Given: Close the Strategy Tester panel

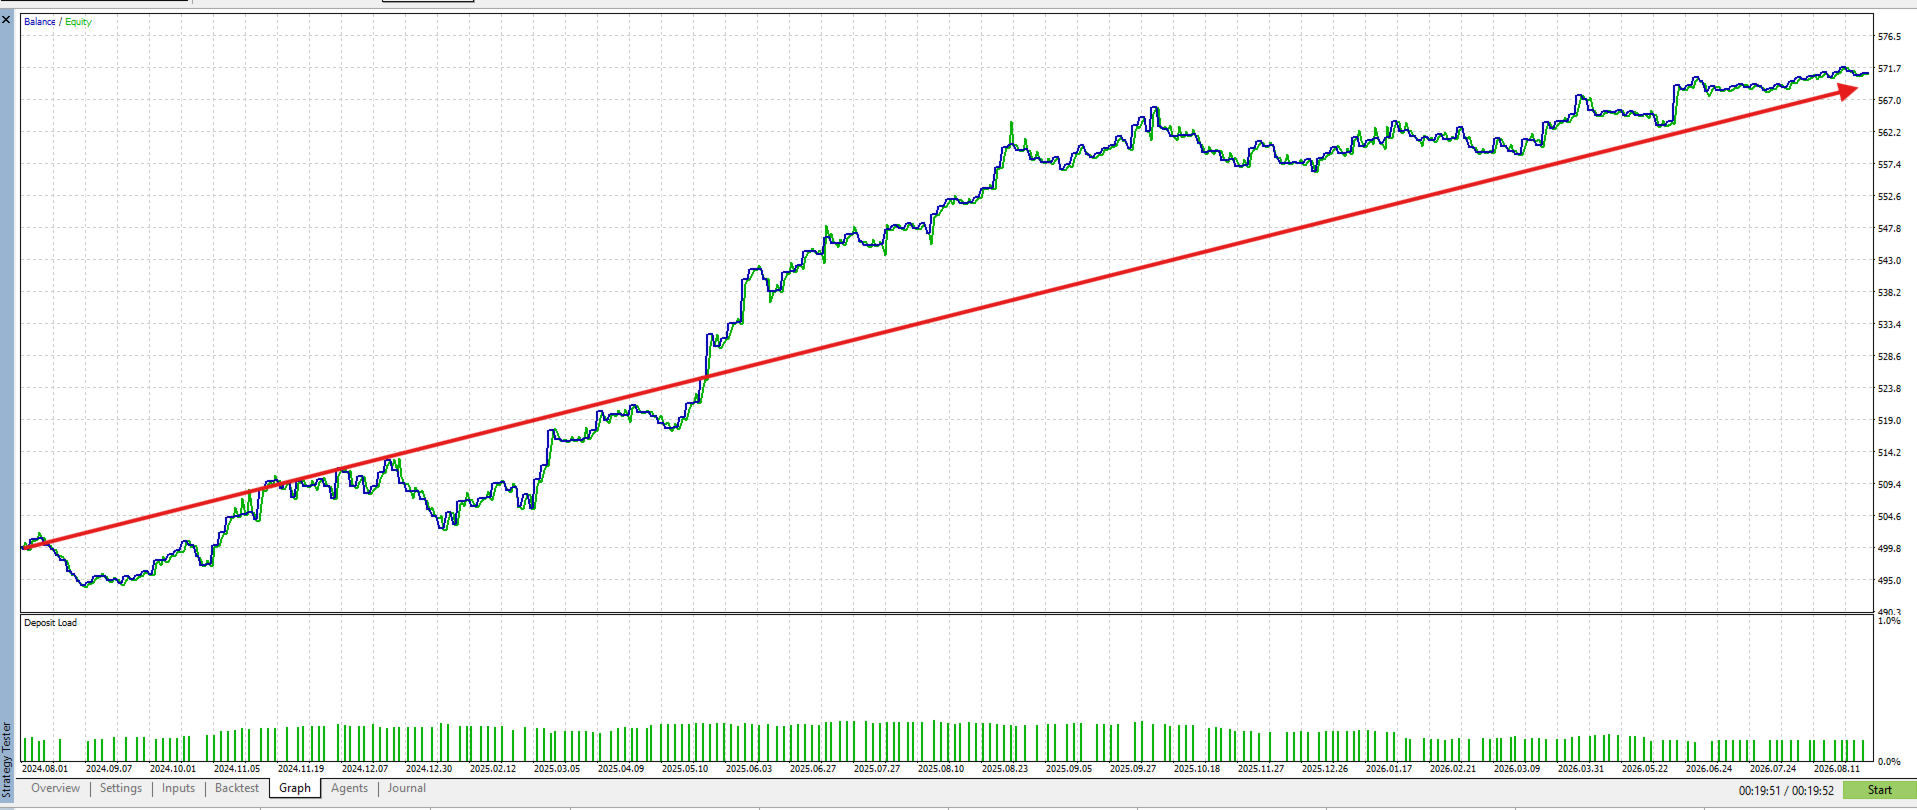Looking at the screenshot, I should point(6,19).
